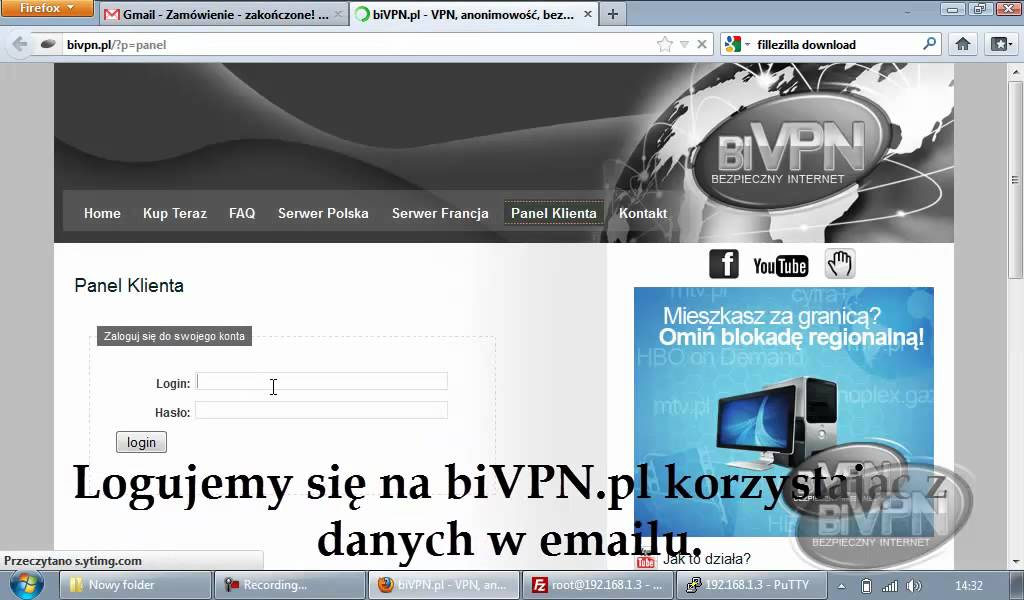Open network signal tray icon
The image size is (1024, 600).
tap(889, 586)
